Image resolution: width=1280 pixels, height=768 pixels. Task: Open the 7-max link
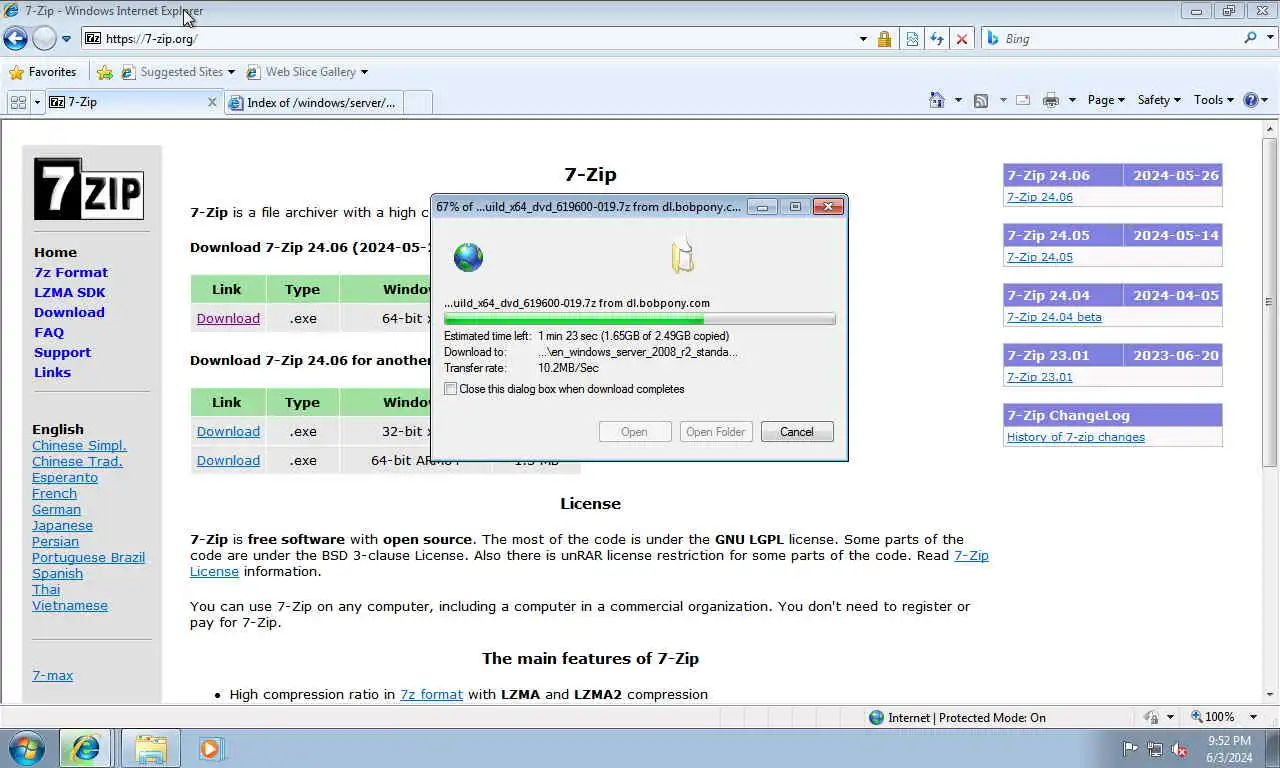(x=52, y=676)
